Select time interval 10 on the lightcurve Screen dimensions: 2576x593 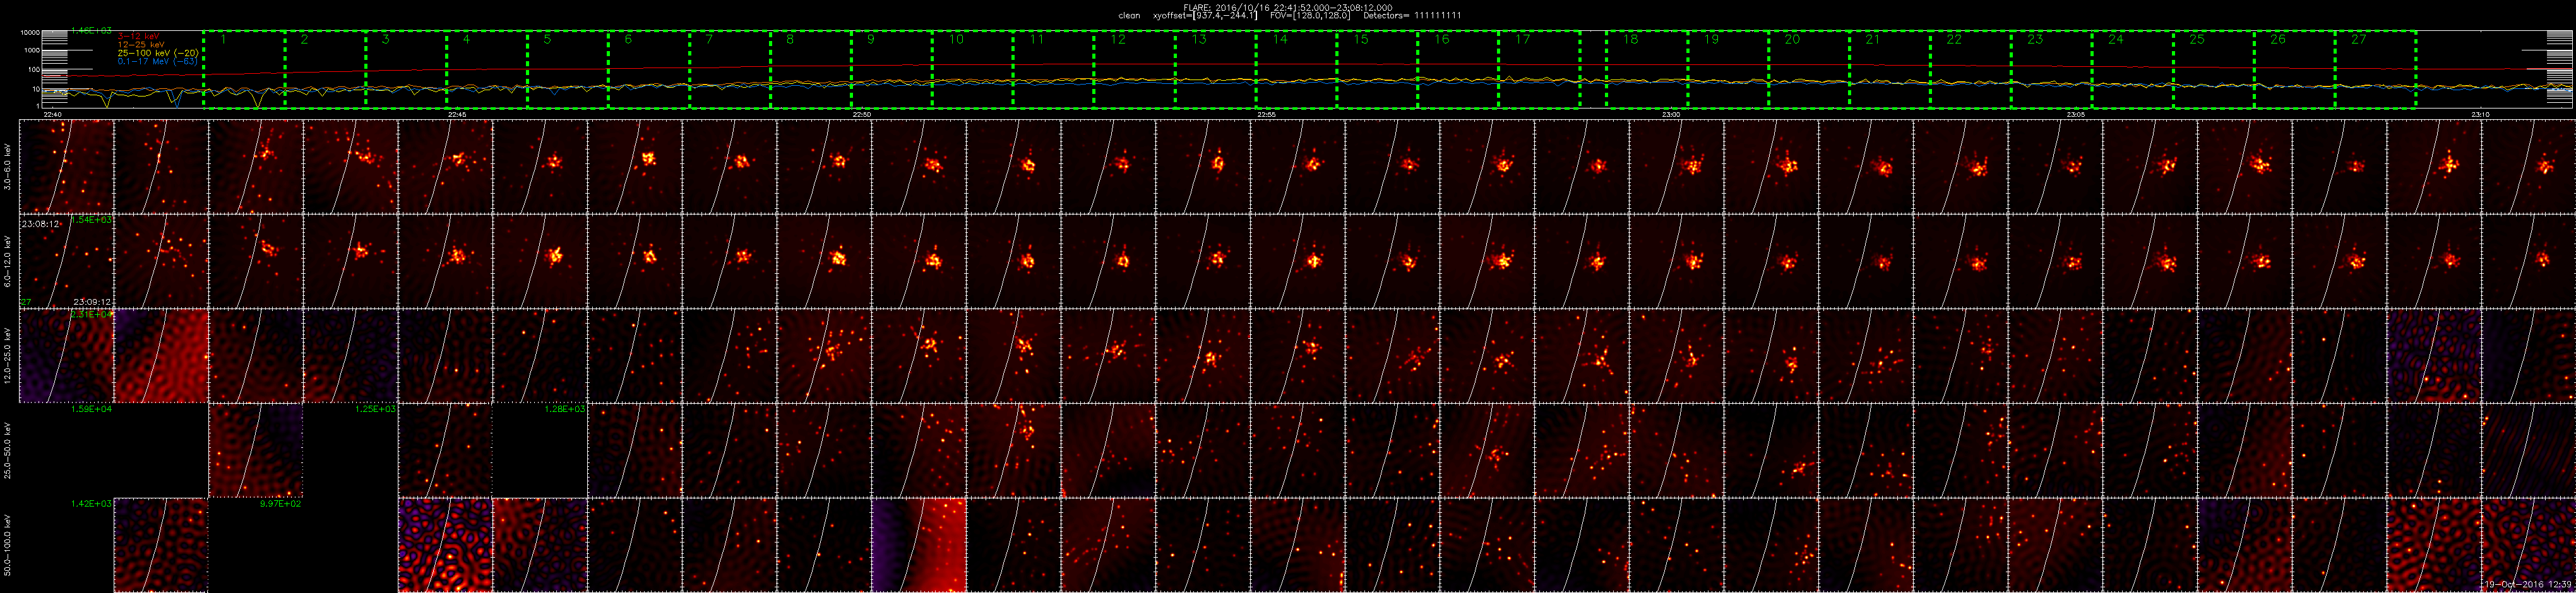[x=973, y=69]
